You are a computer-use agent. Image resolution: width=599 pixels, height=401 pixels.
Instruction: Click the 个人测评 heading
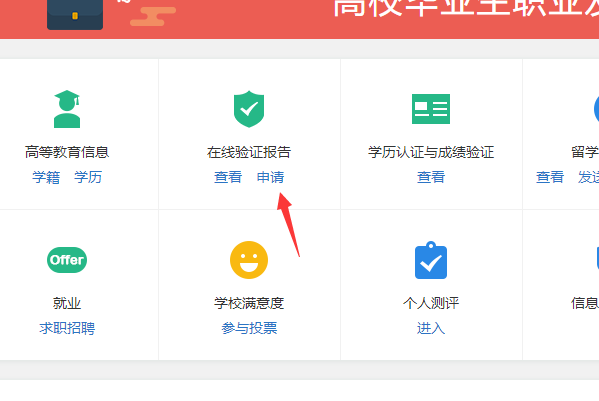431,303
